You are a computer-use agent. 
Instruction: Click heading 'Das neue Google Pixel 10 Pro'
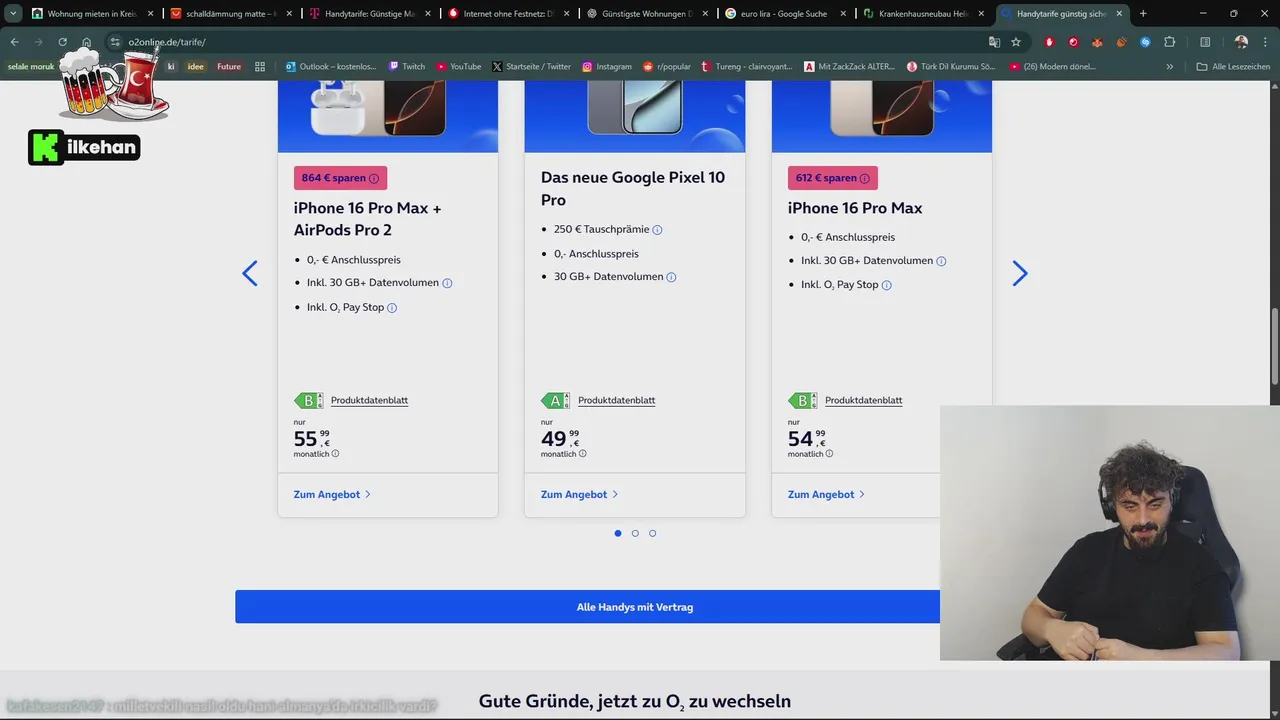point(633,188)
